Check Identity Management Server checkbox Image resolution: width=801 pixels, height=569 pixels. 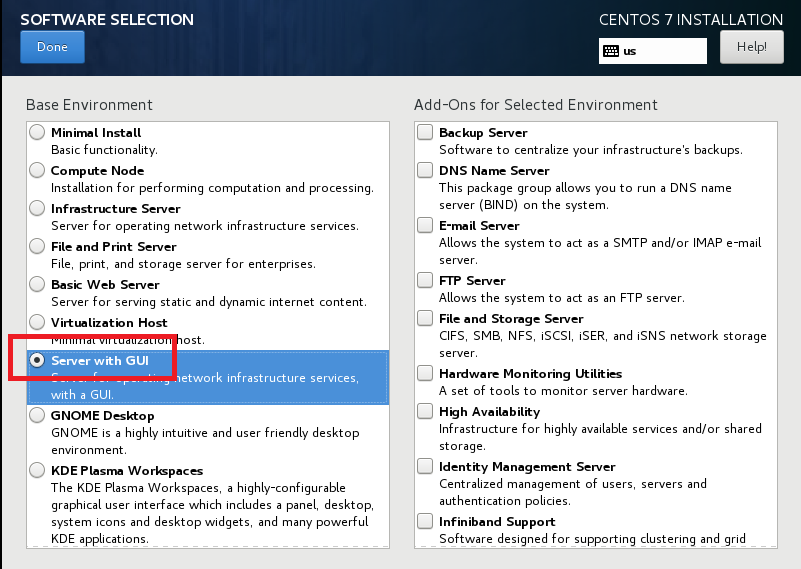(x=425, y=466)
